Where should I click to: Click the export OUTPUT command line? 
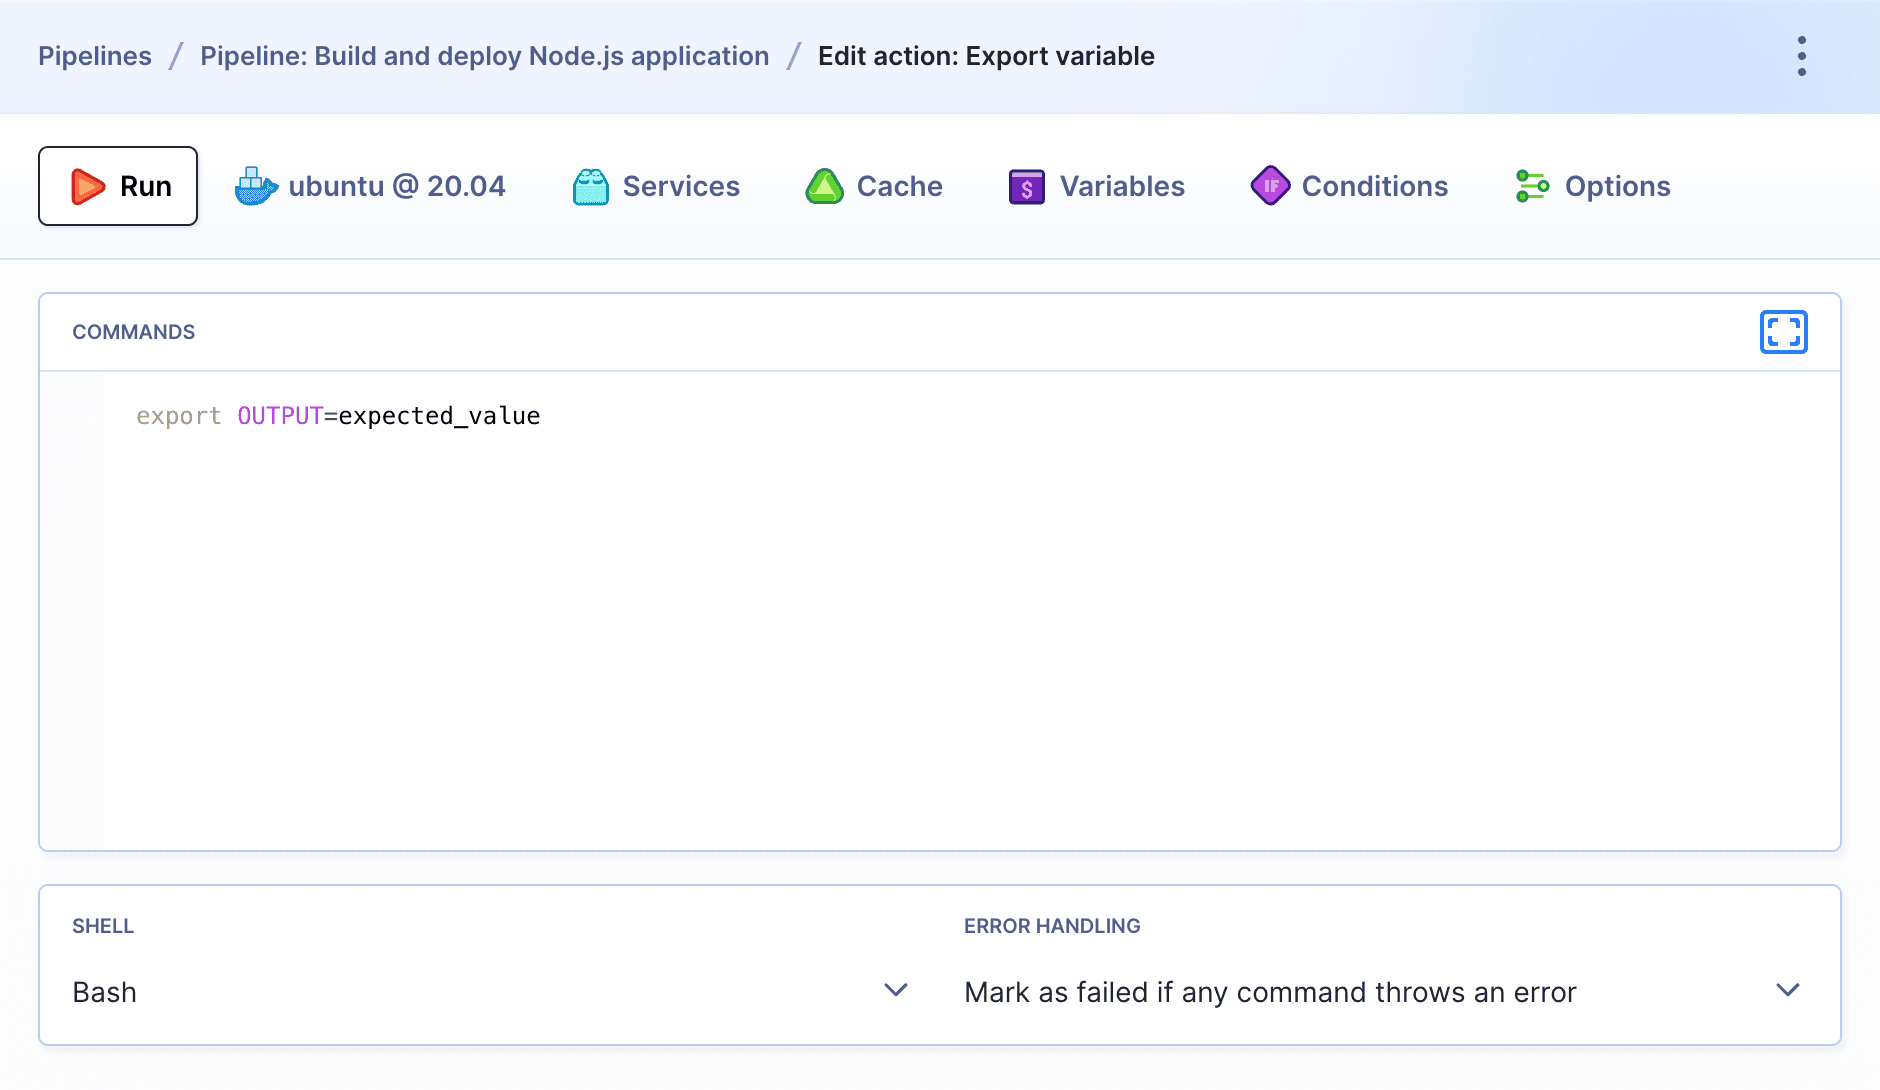pos(339,415)
